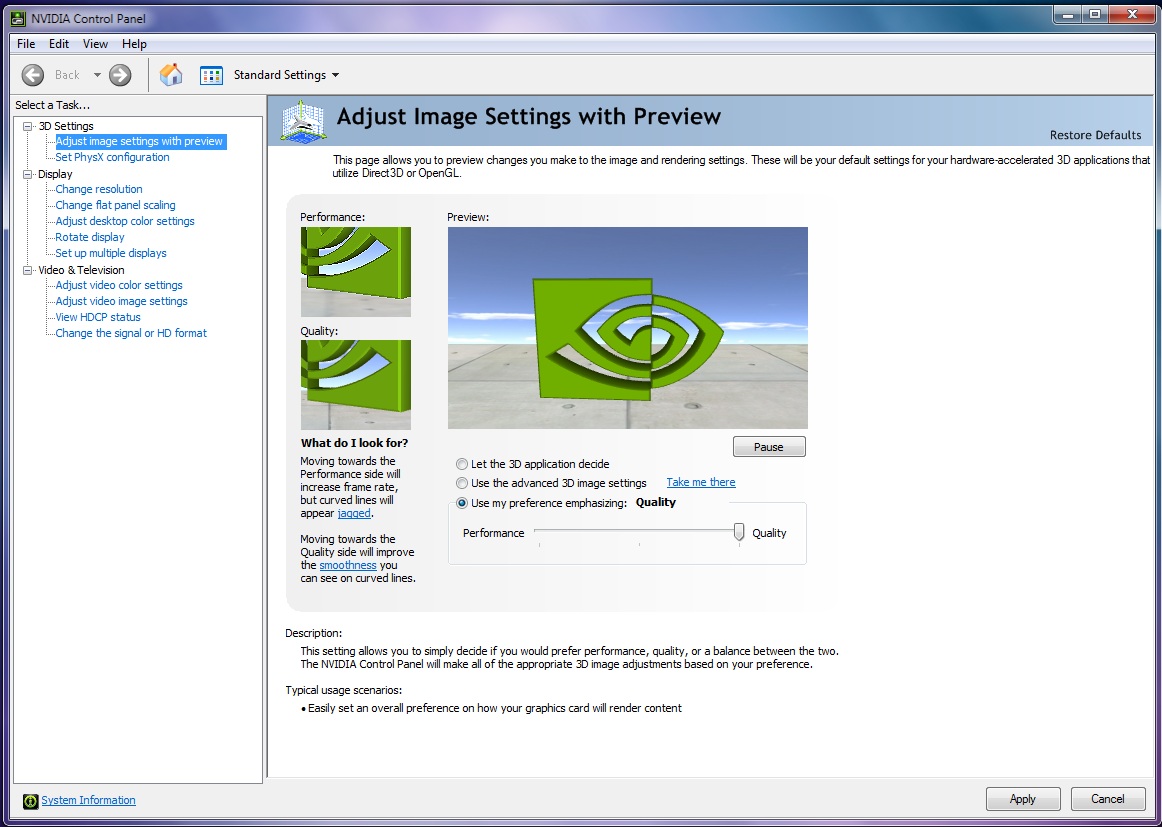The image size is (1162, 827).
Task: Select Let the 3D application decide
Action: pos(462,464)
